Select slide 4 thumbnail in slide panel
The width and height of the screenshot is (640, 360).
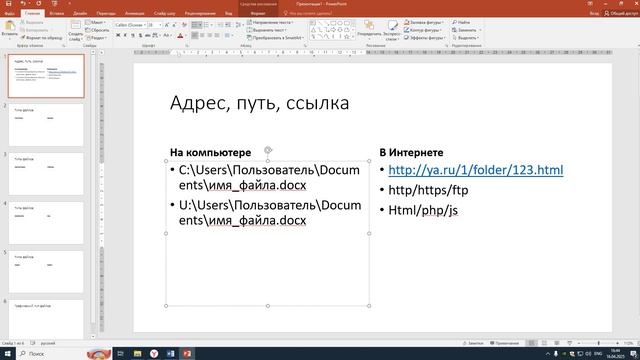(x=46, y=223)
